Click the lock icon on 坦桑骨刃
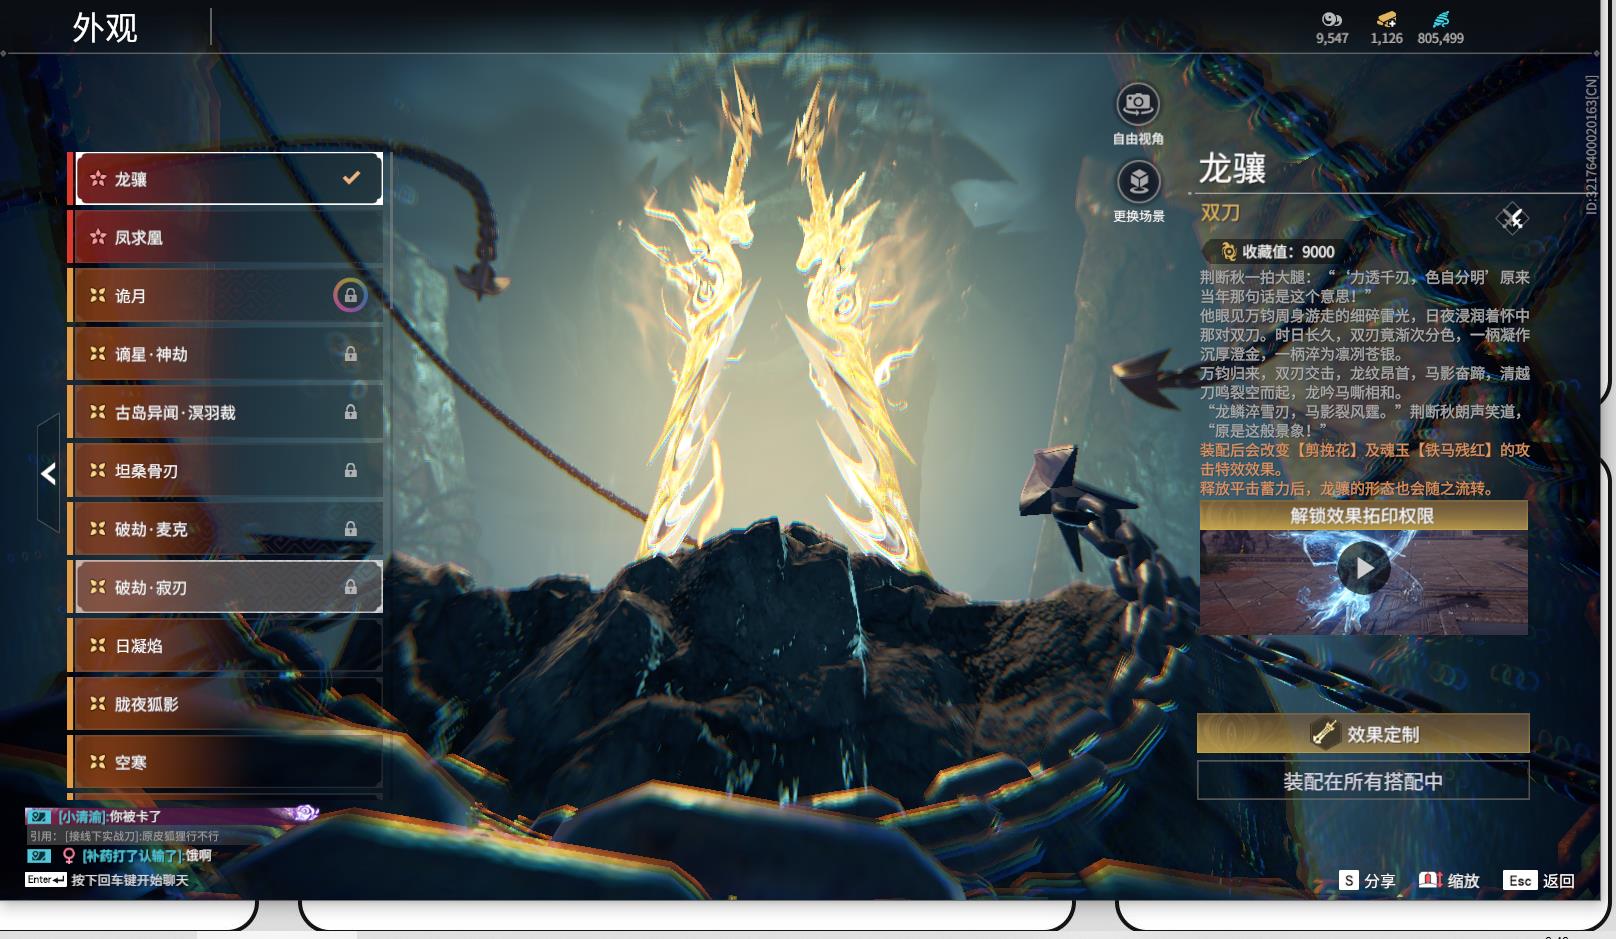This screenshot has height=939, width=1616. click(x=351, y=470)
